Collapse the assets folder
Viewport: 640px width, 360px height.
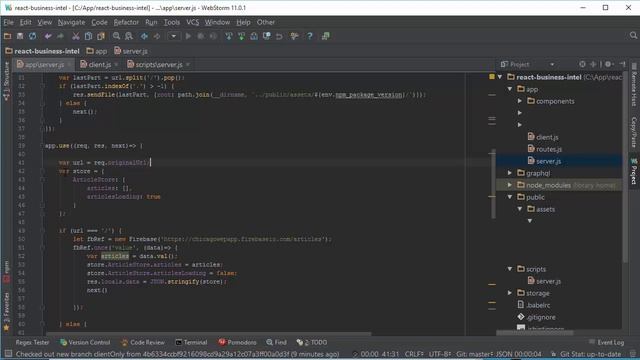click(520, 209)
